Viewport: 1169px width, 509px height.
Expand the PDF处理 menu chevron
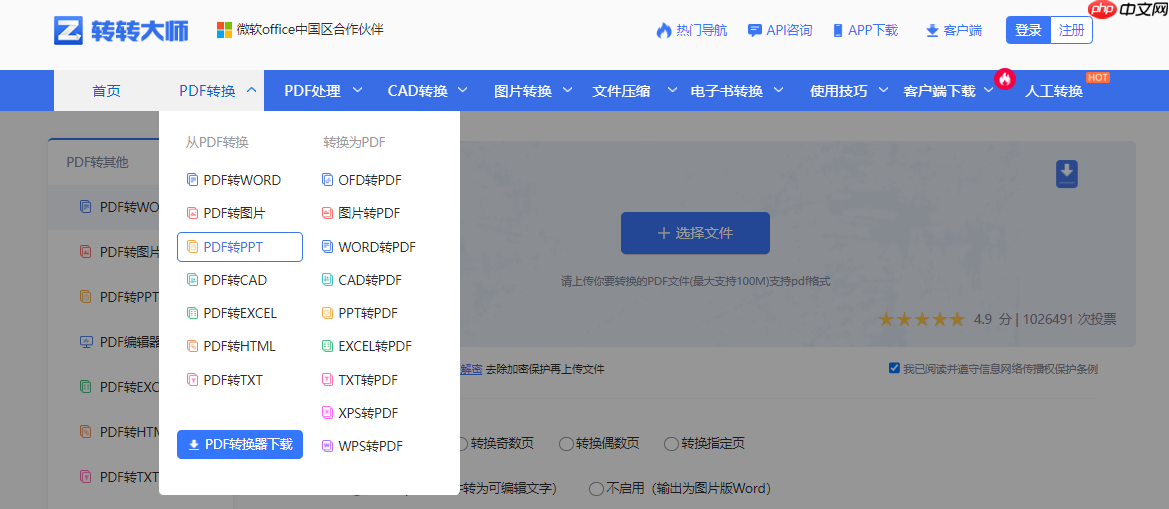click(357, 90)
